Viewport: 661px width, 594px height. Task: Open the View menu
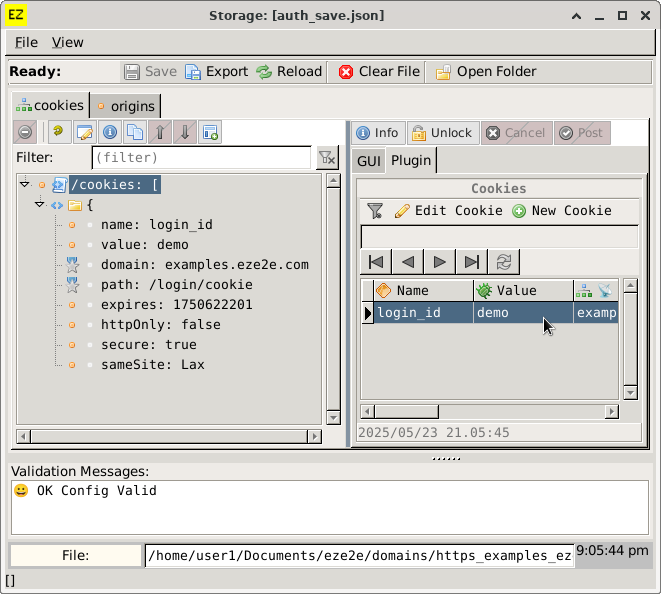67,42
